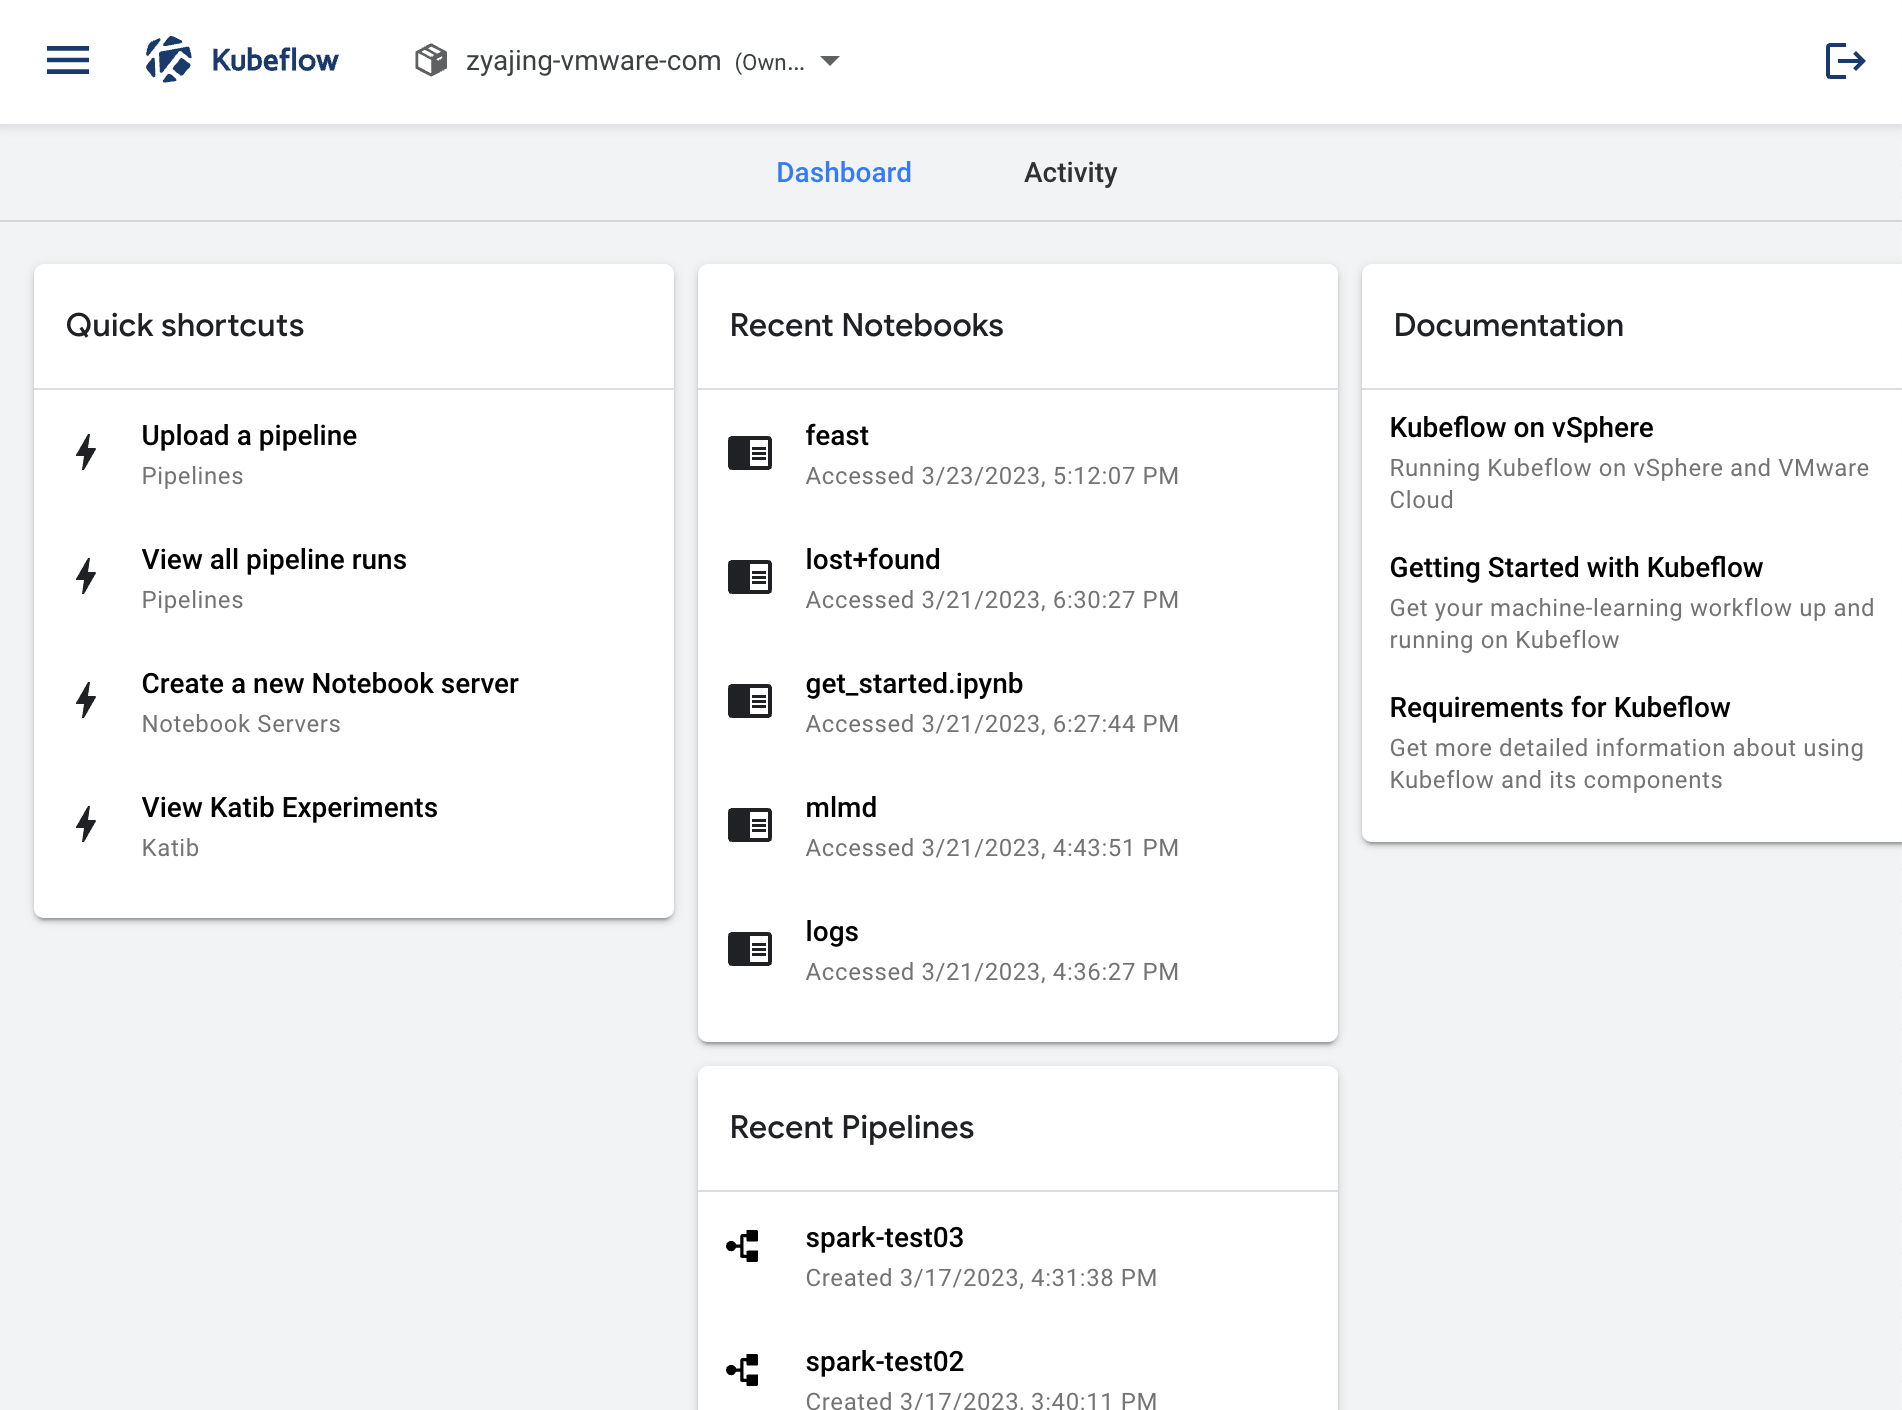Open Getting Started with Kubeflow doc
This screenshot has height=1410, width=1902.
click(x=1576, y=568)
